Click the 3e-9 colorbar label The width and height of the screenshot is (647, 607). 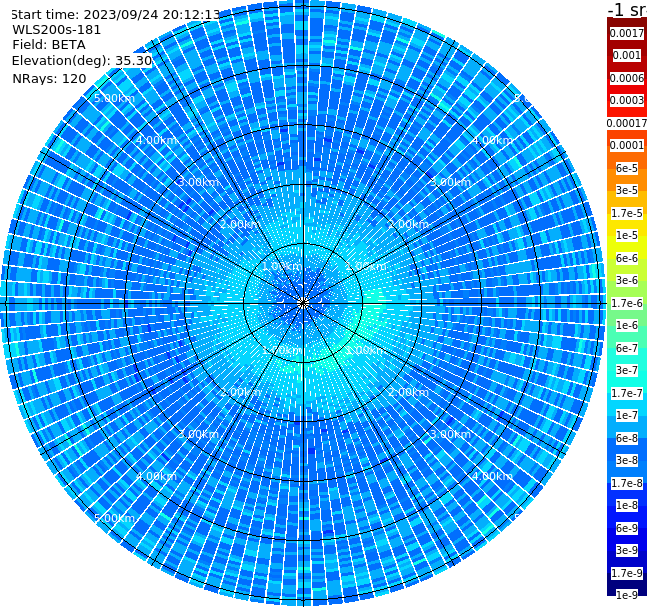[x=626, y=550]
